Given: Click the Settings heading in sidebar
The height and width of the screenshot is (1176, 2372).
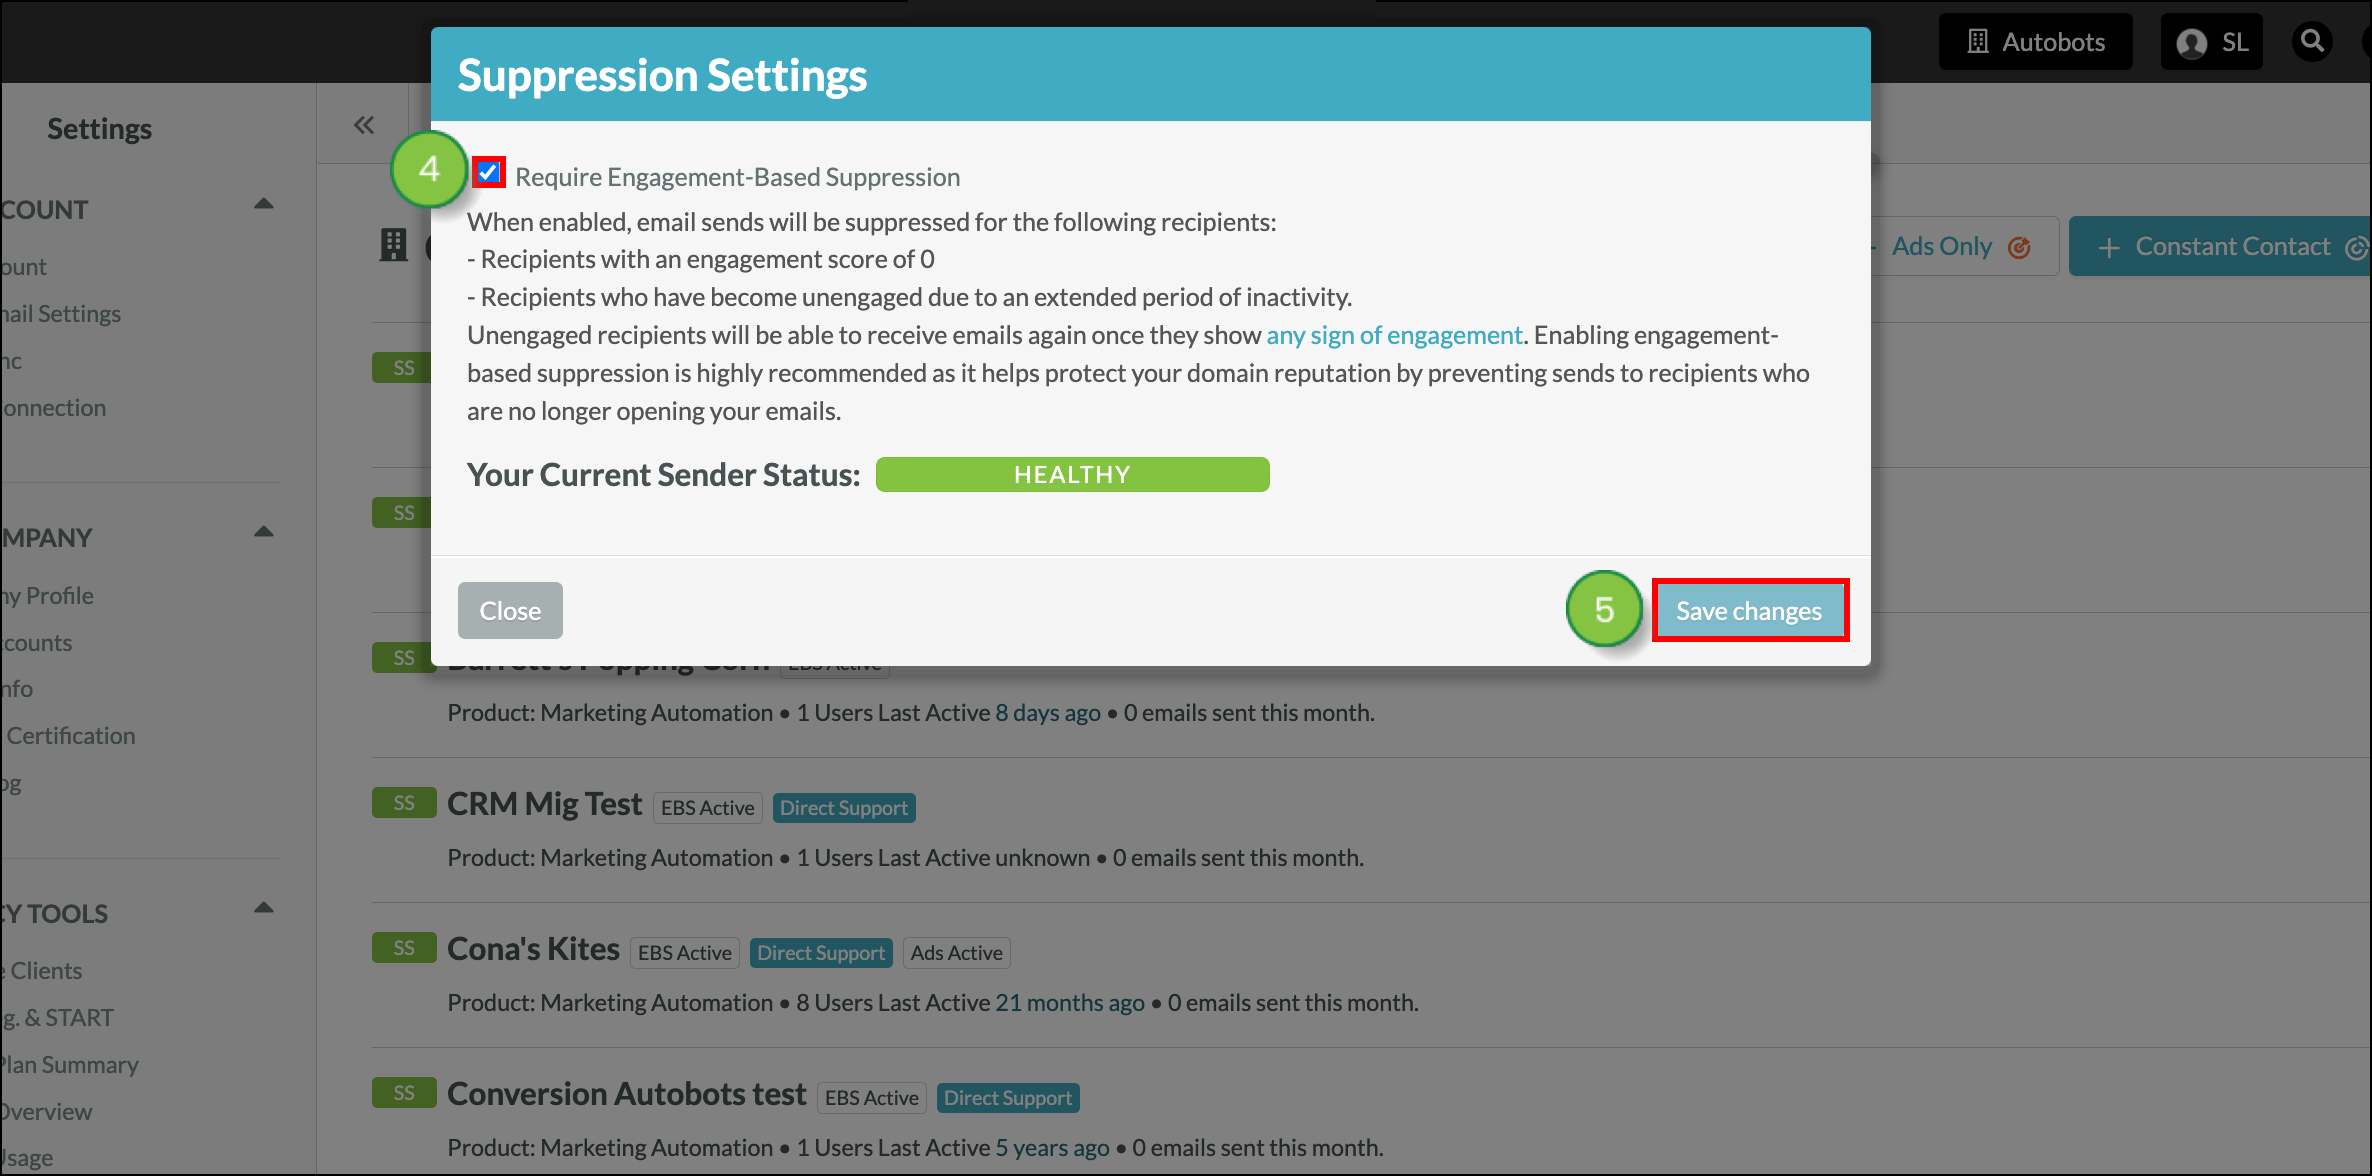Looking at the screenshot, I should pyautogui.click(x=99, y=129).
